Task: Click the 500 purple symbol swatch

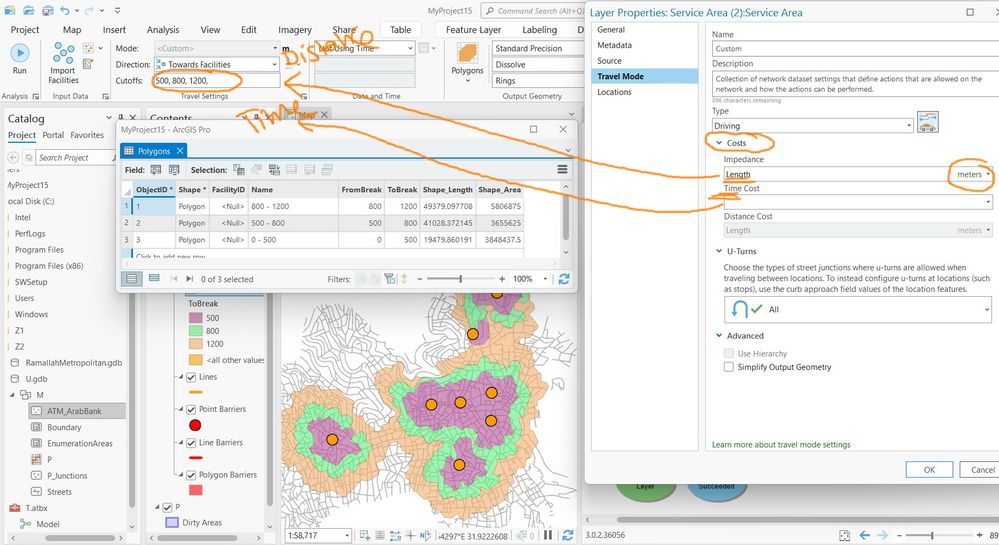Action: coord(196,317)
